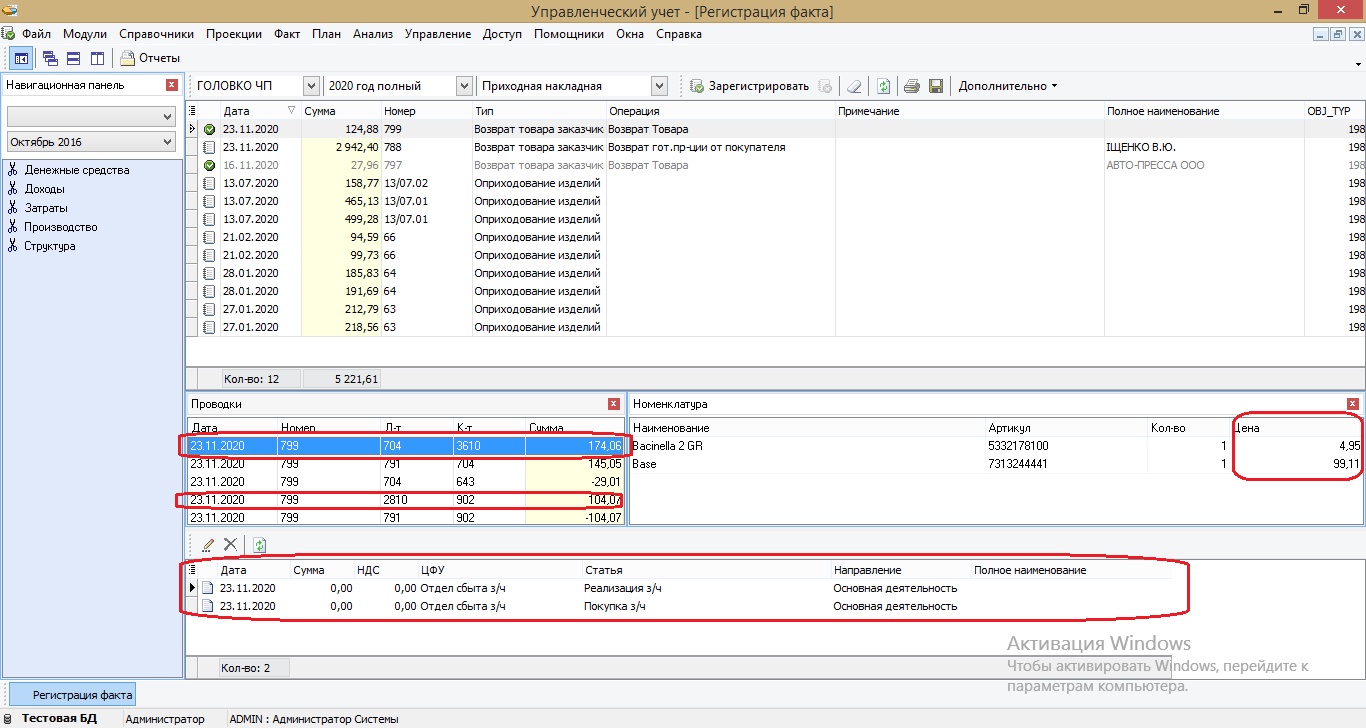Open the 2020 год полный period dropdown
This screenshot has width=1366, height=728.
(464, 86)
